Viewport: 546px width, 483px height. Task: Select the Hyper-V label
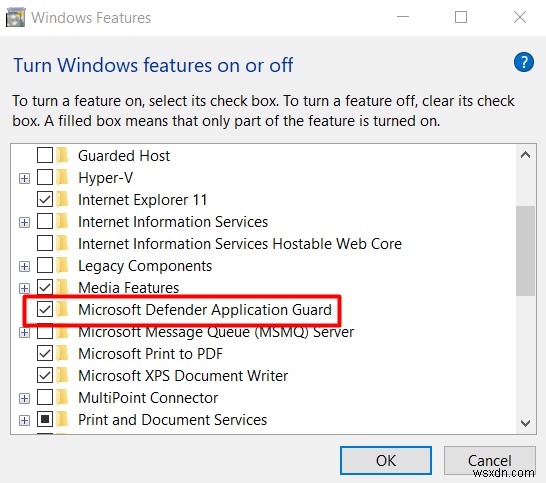[x=106, y=178]
